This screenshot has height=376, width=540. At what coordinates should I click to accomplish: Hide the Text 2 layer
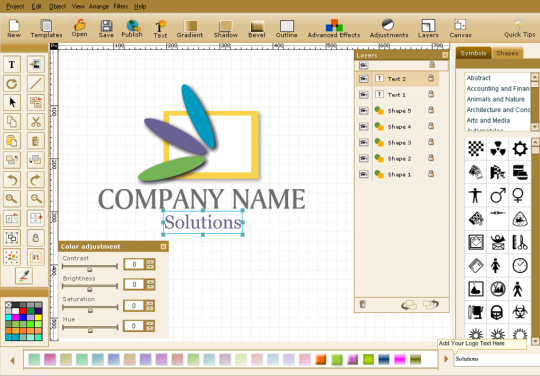tap(364, 79)
